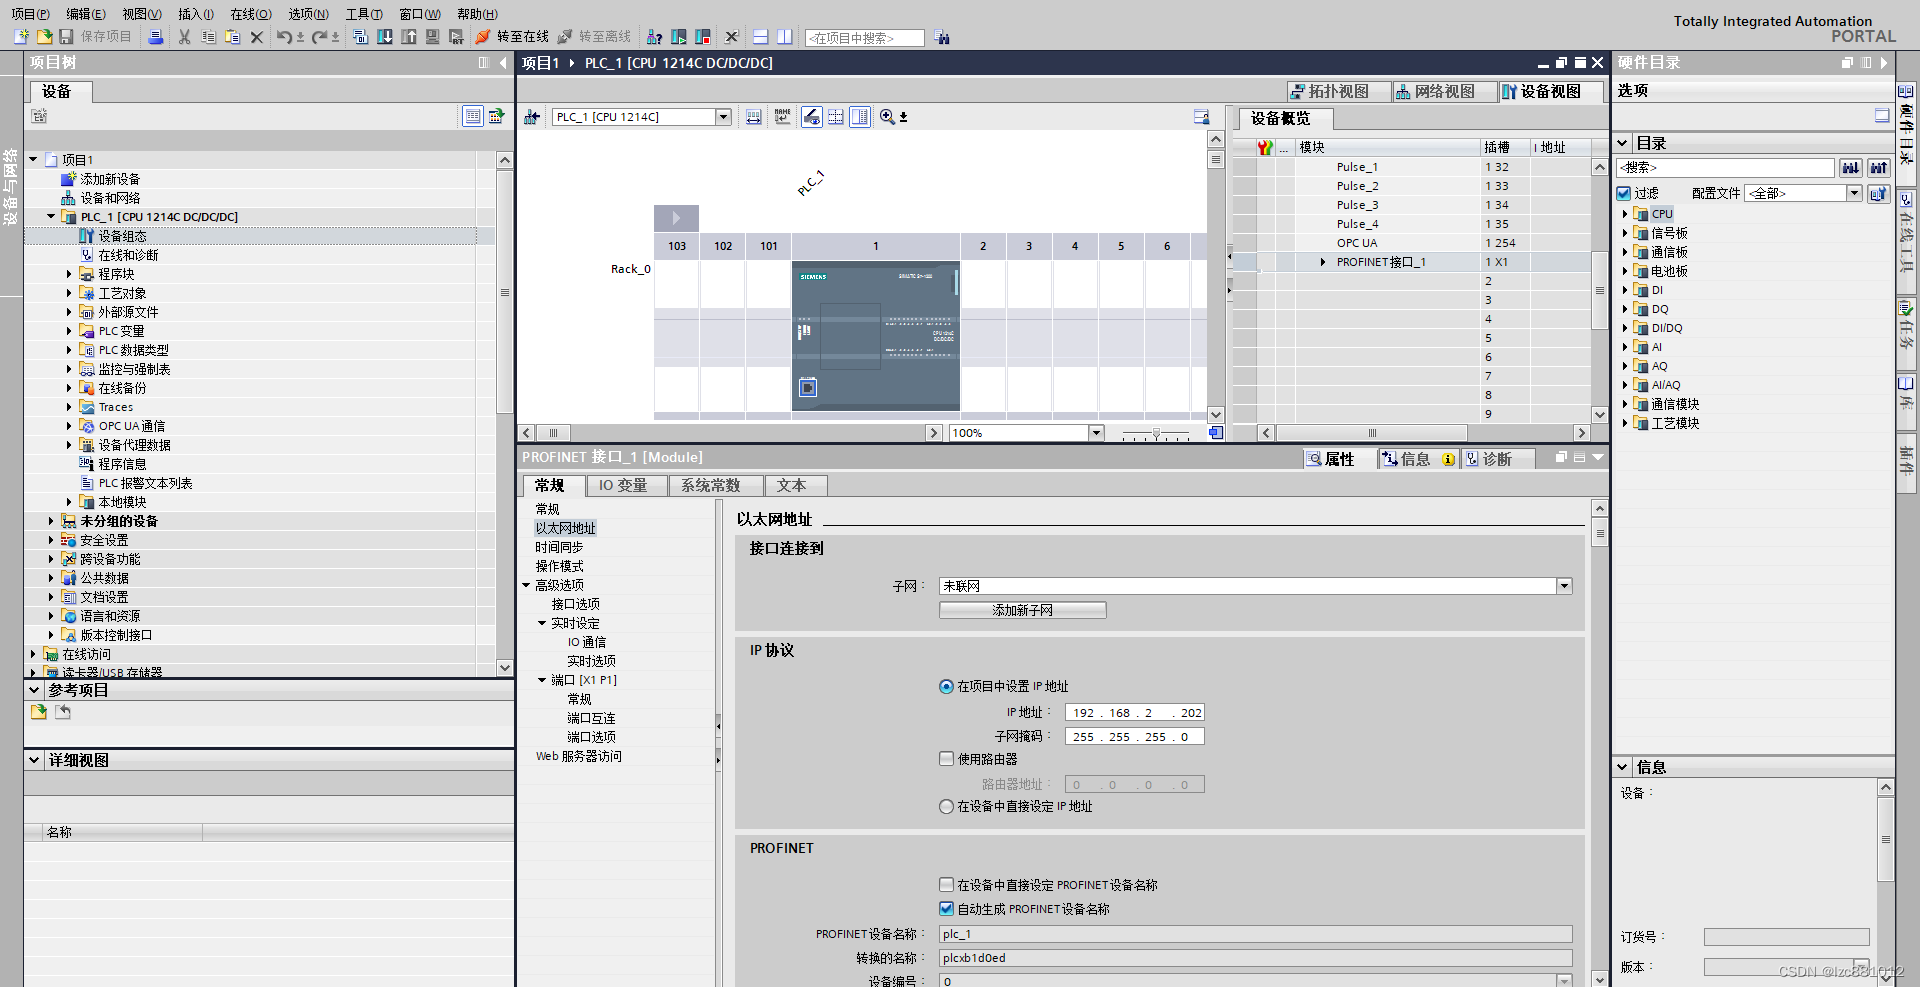
Task: Open the subnet 'Not networked' dropdown
Action: pyautogui.click(x=1564, y=586)
